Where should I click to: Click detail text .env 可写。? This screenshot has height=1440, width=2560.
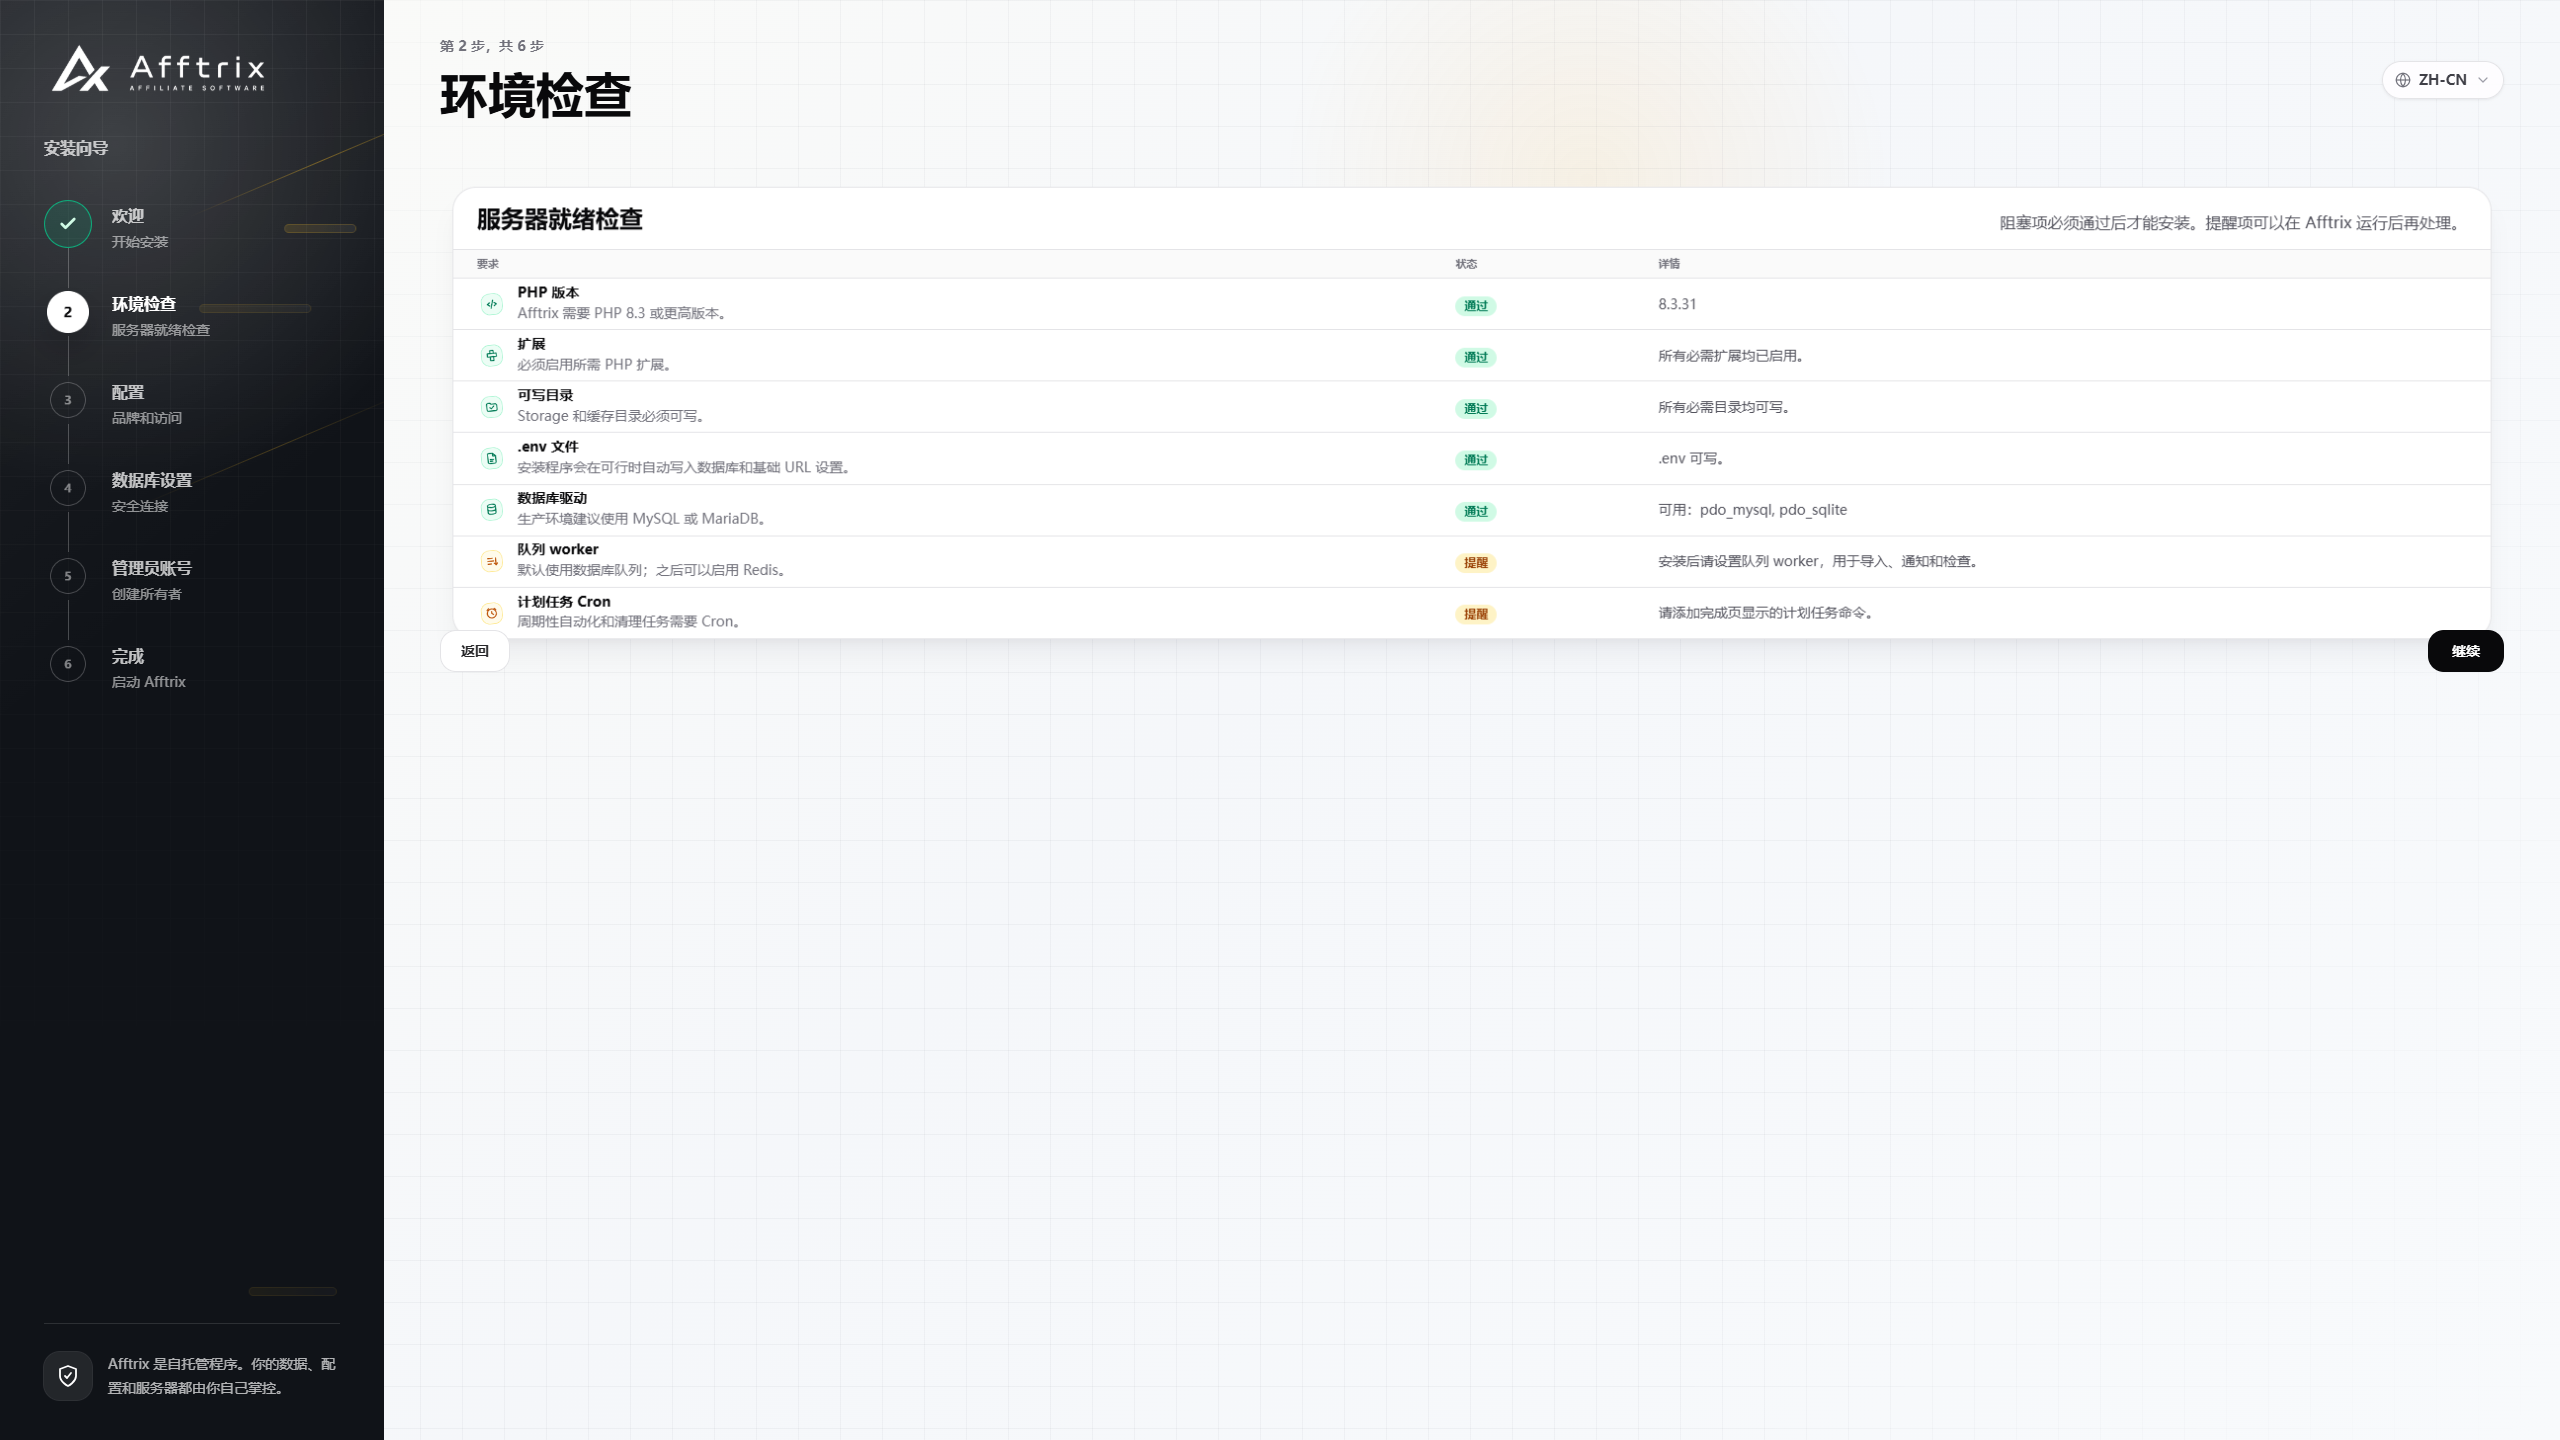coord(1691,459)
